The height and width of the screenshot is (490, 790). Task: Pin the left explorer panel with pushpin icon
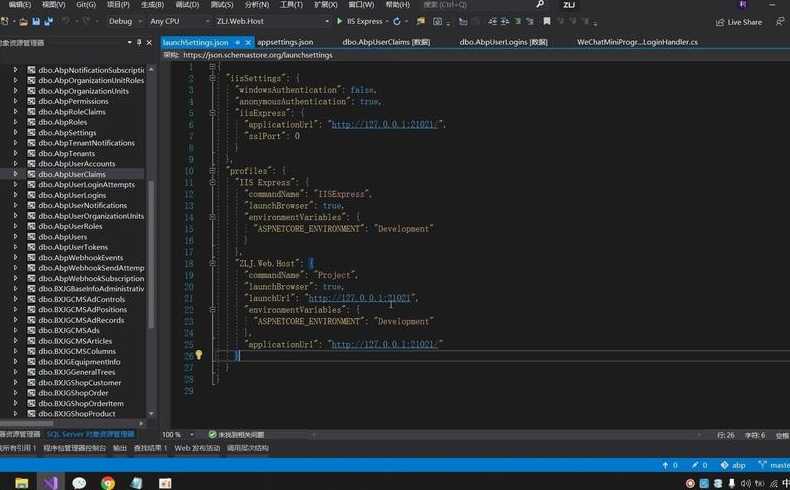[x=139, y=43]
